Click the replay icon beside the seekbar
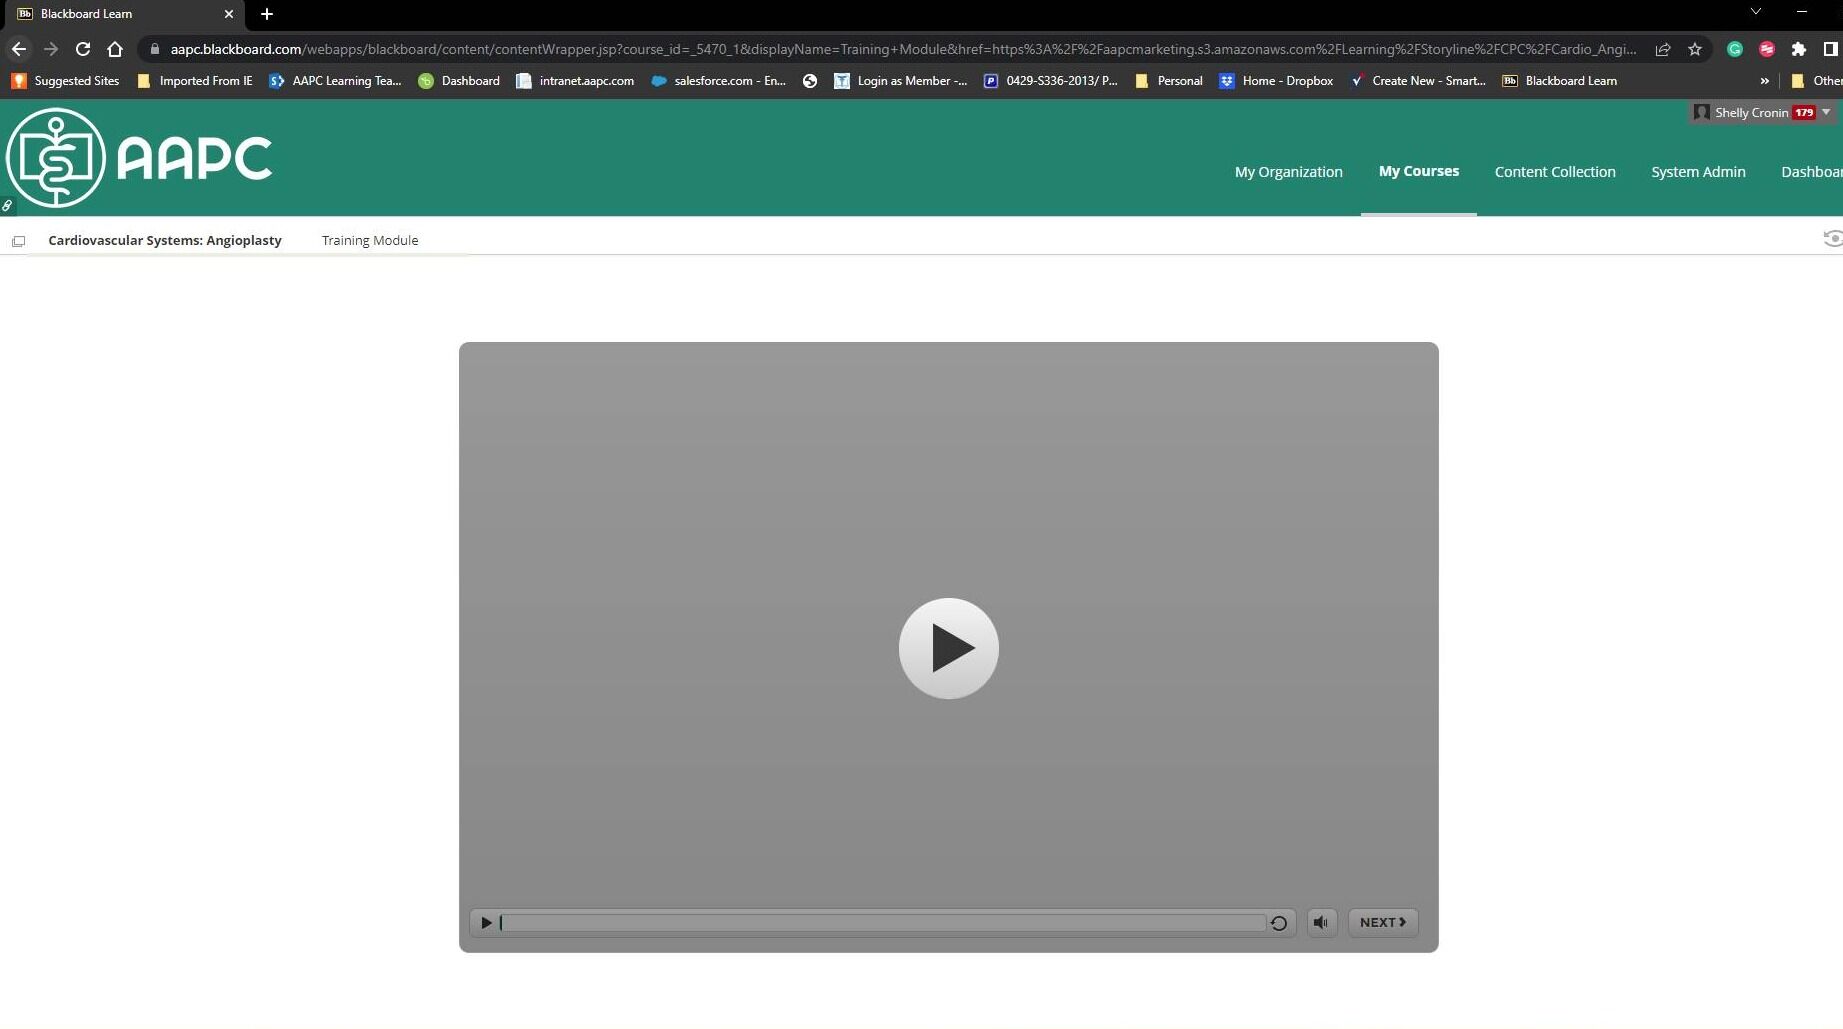 click(1279, 923)
